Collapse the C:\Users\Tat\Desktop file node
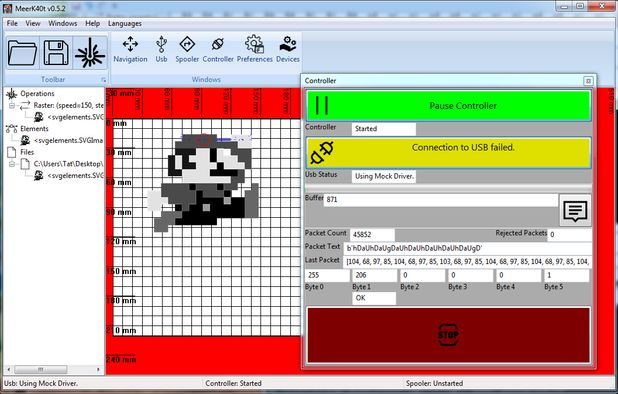The height and width of the screenshot is (394, 618). (x=12, y=164)
